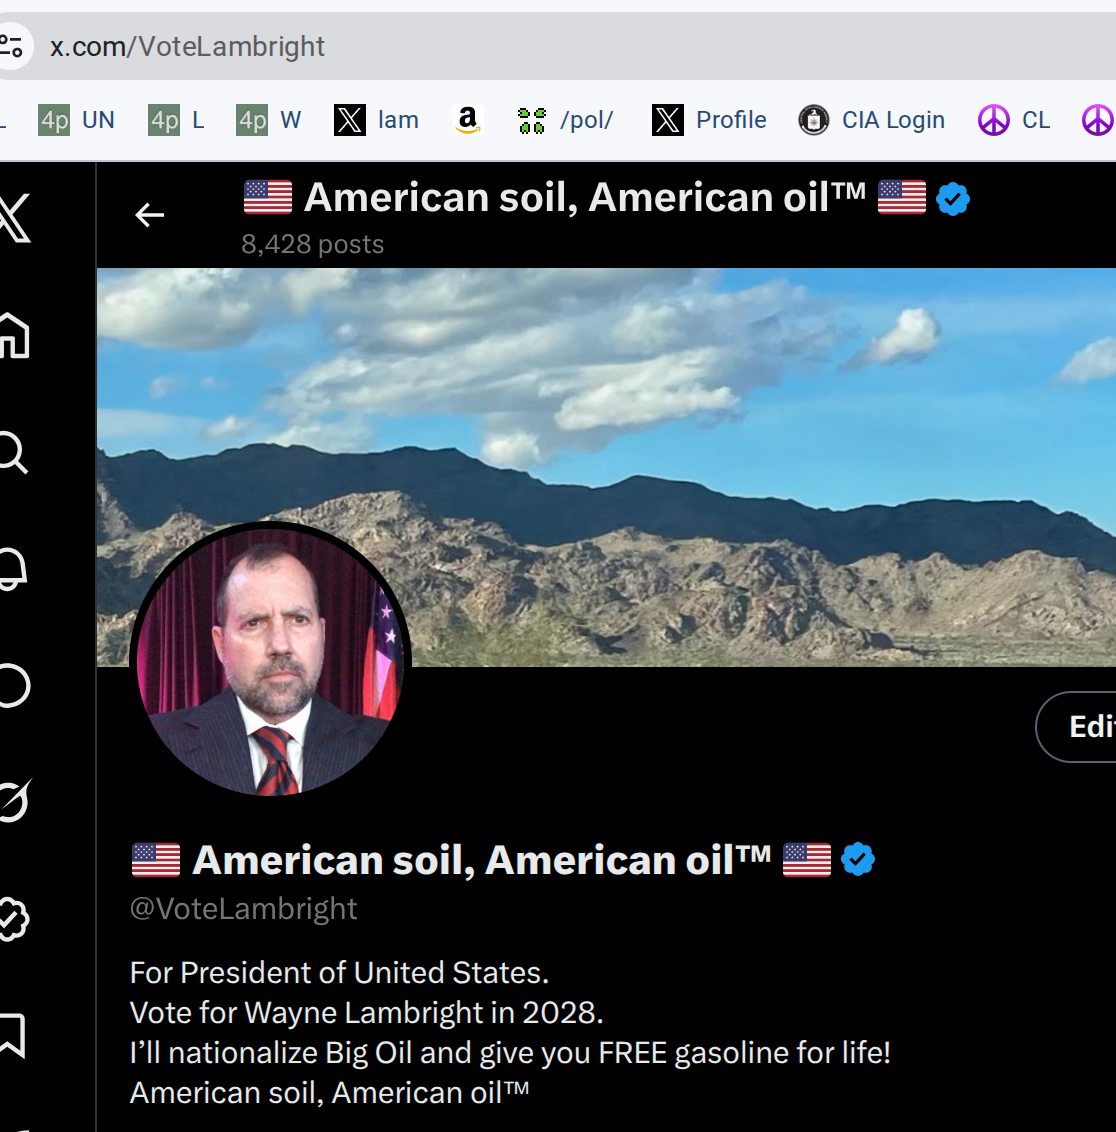1116x1132 pixels.
Task: Click the bio line 'Vote for Wayne Lambright in 2028.'
Action: (366, 1013)
